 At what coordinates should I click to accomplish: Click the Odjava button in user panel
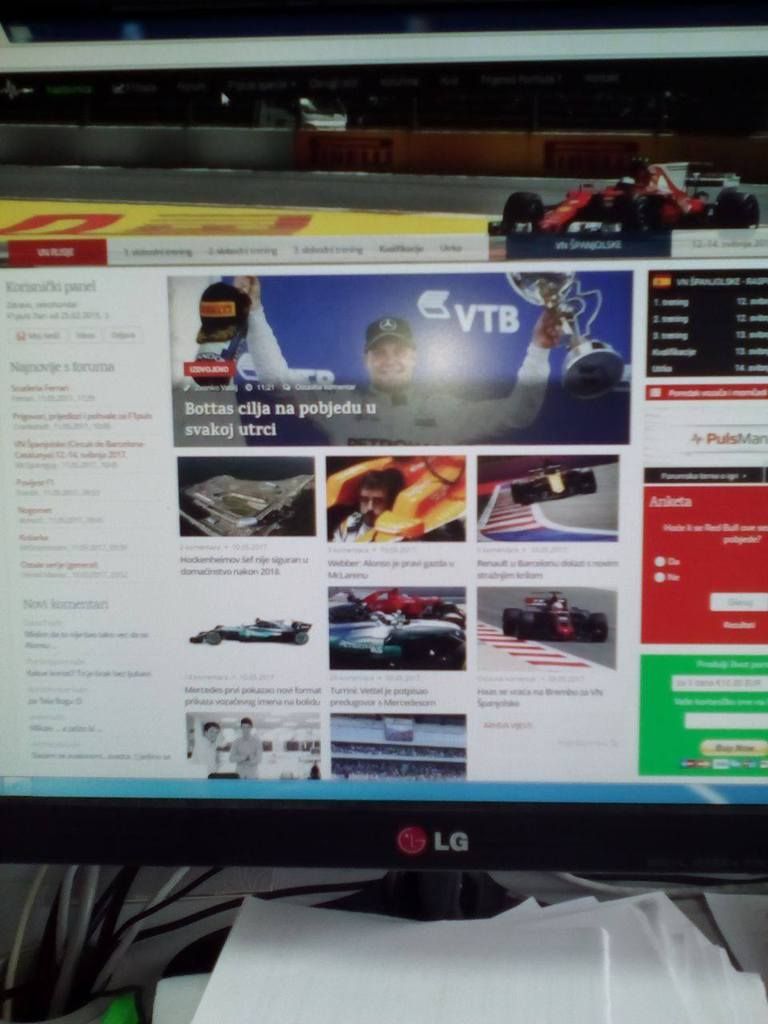pos(122,335)
